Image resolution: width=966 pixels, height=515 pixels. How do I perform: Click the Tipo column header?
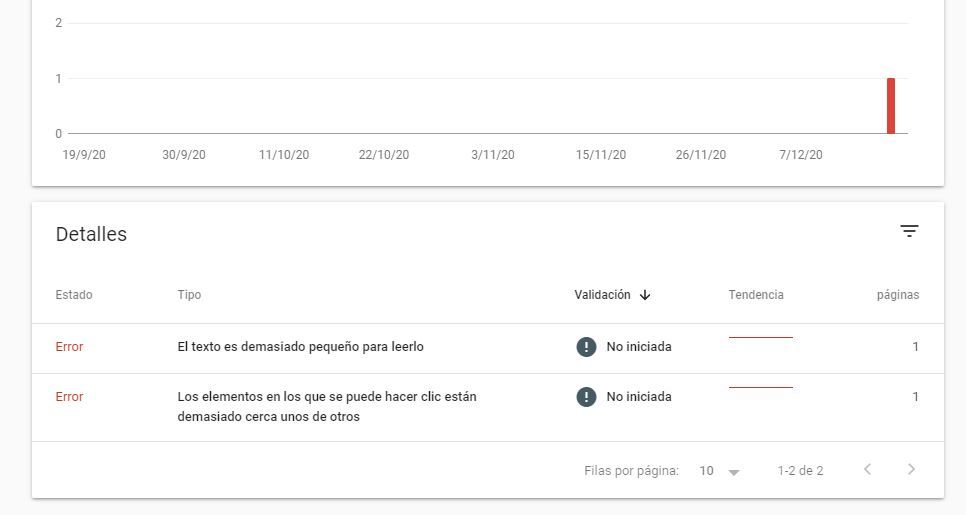(x=189, y=295)
